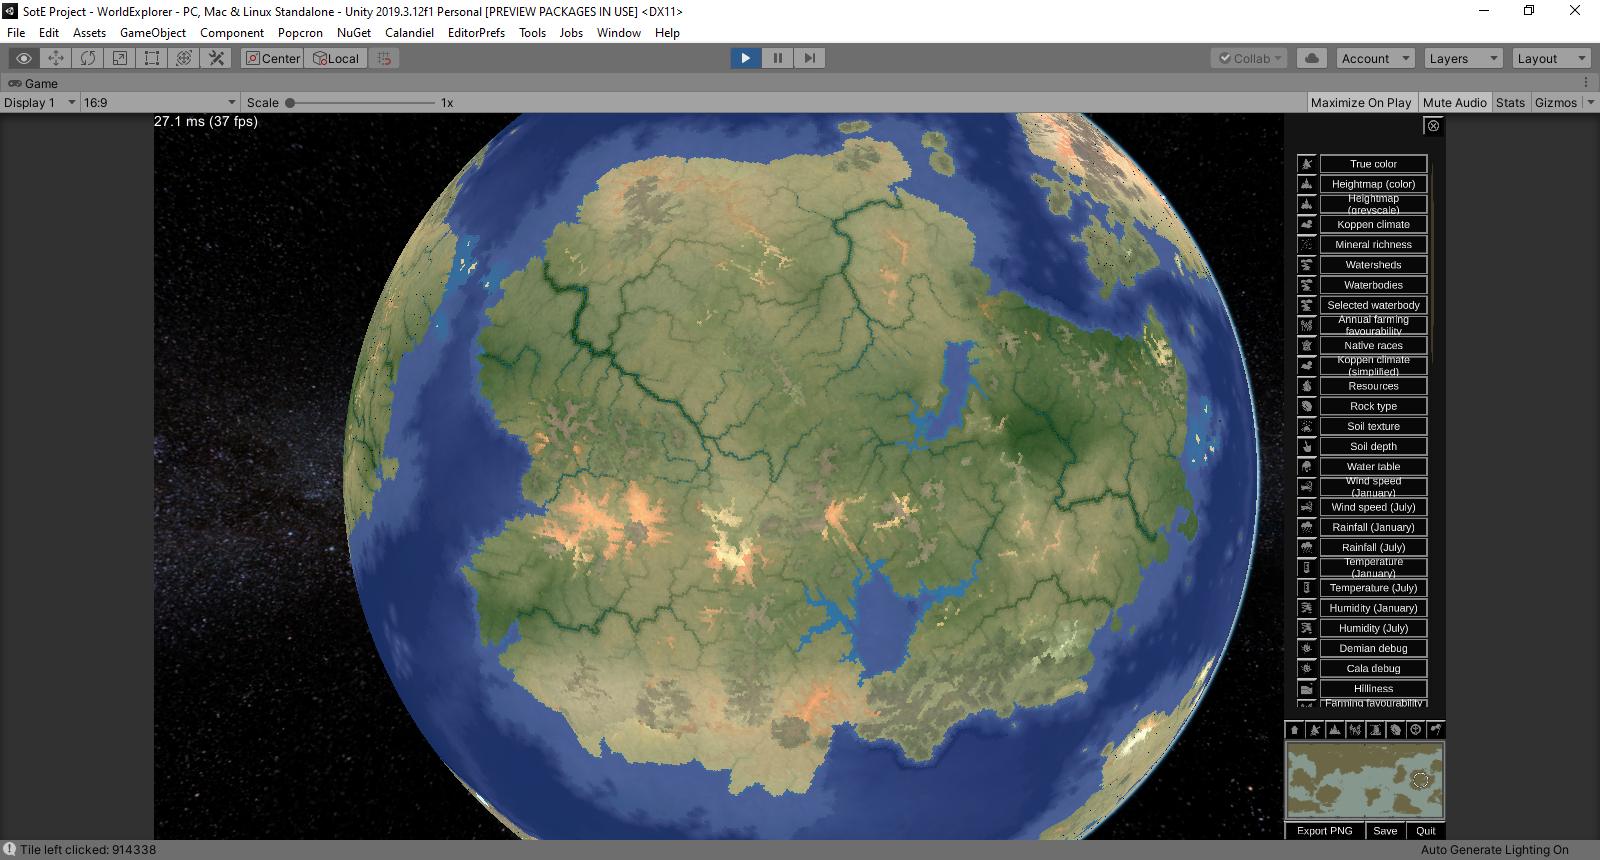Expand the Gizmos dropdown arrow
This screenshot has height=860, width=1600.
click(1590, 102)
